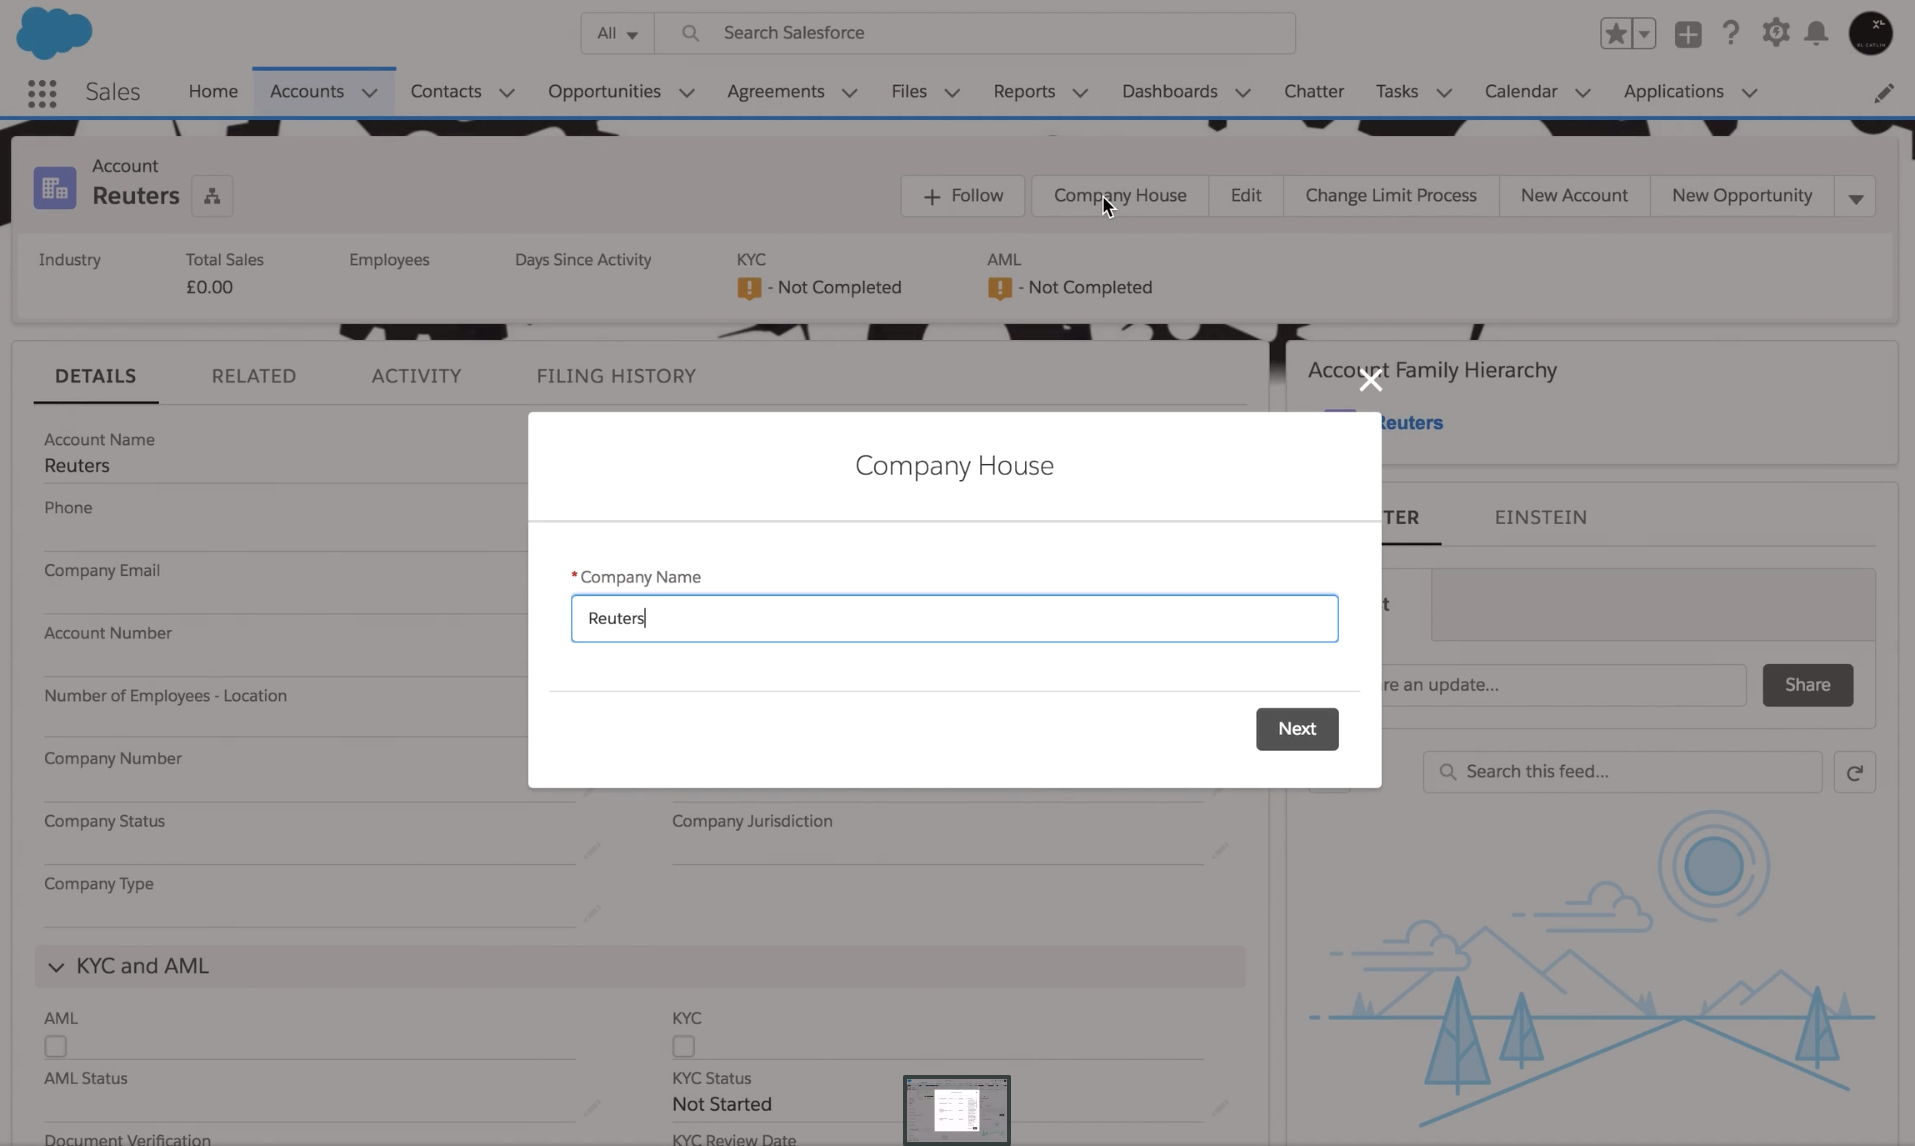Click the Favorites star icon

tap(1615, 33)
